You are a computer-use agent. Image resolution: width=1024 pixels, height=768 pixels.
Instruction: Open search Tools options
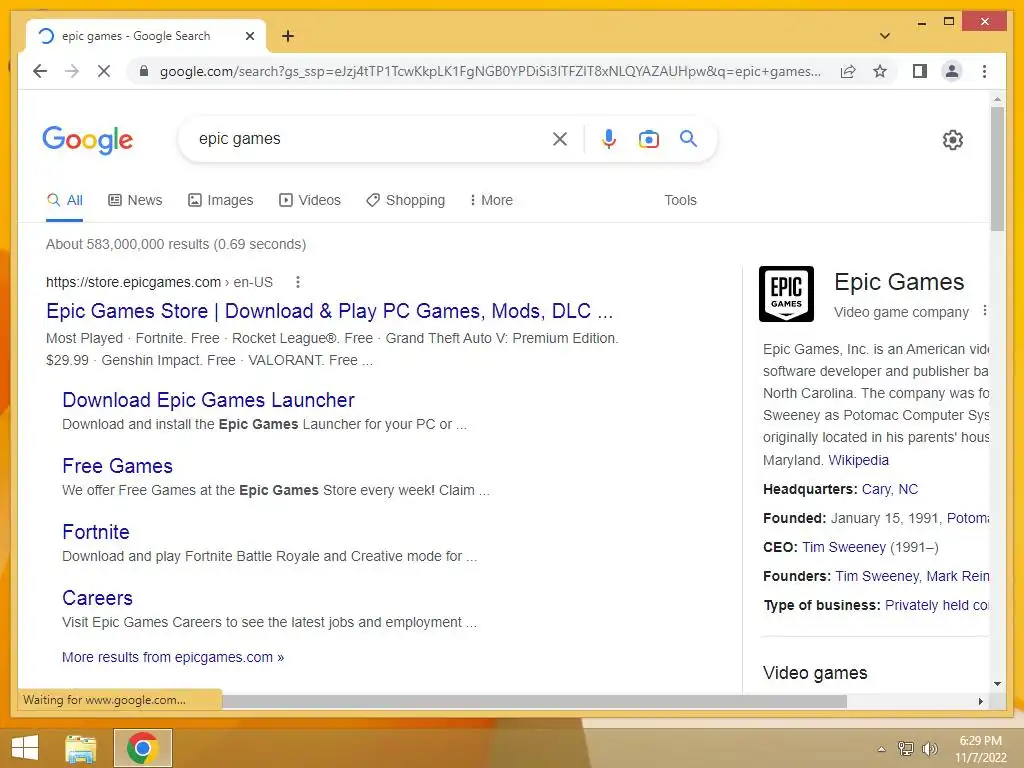point(680,200)
